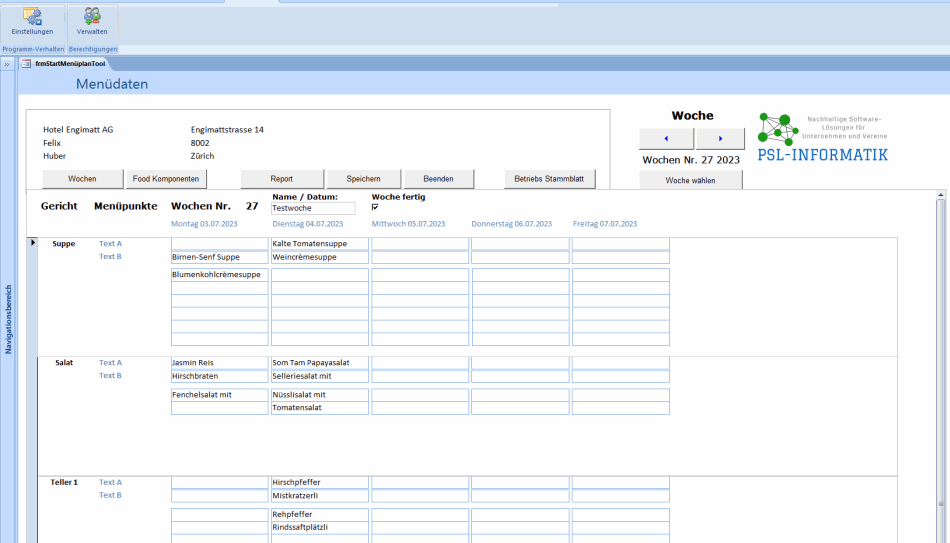This screenshot has width=950, height=543.
Task: Click the Selleriesalat mit cell
Action: pyautogui.click(x=319, y=376)
